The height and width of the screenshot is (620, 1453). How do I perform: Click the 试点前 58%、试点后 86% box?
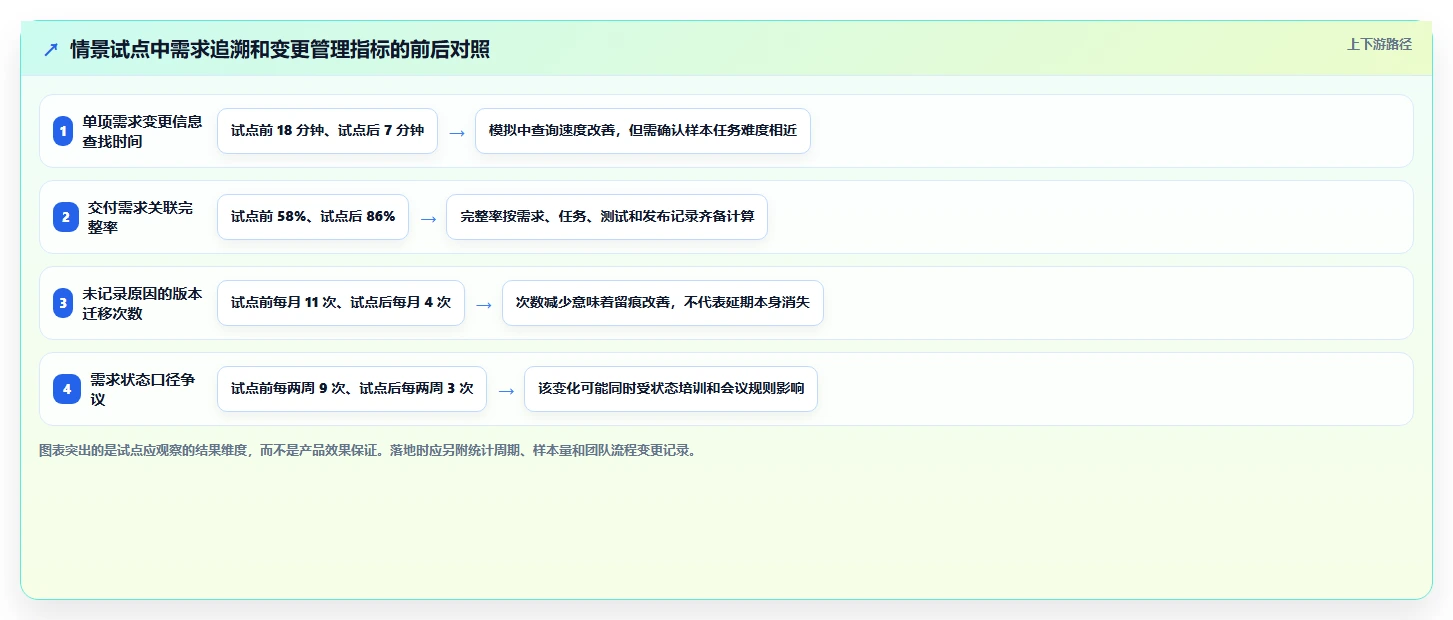313,217
